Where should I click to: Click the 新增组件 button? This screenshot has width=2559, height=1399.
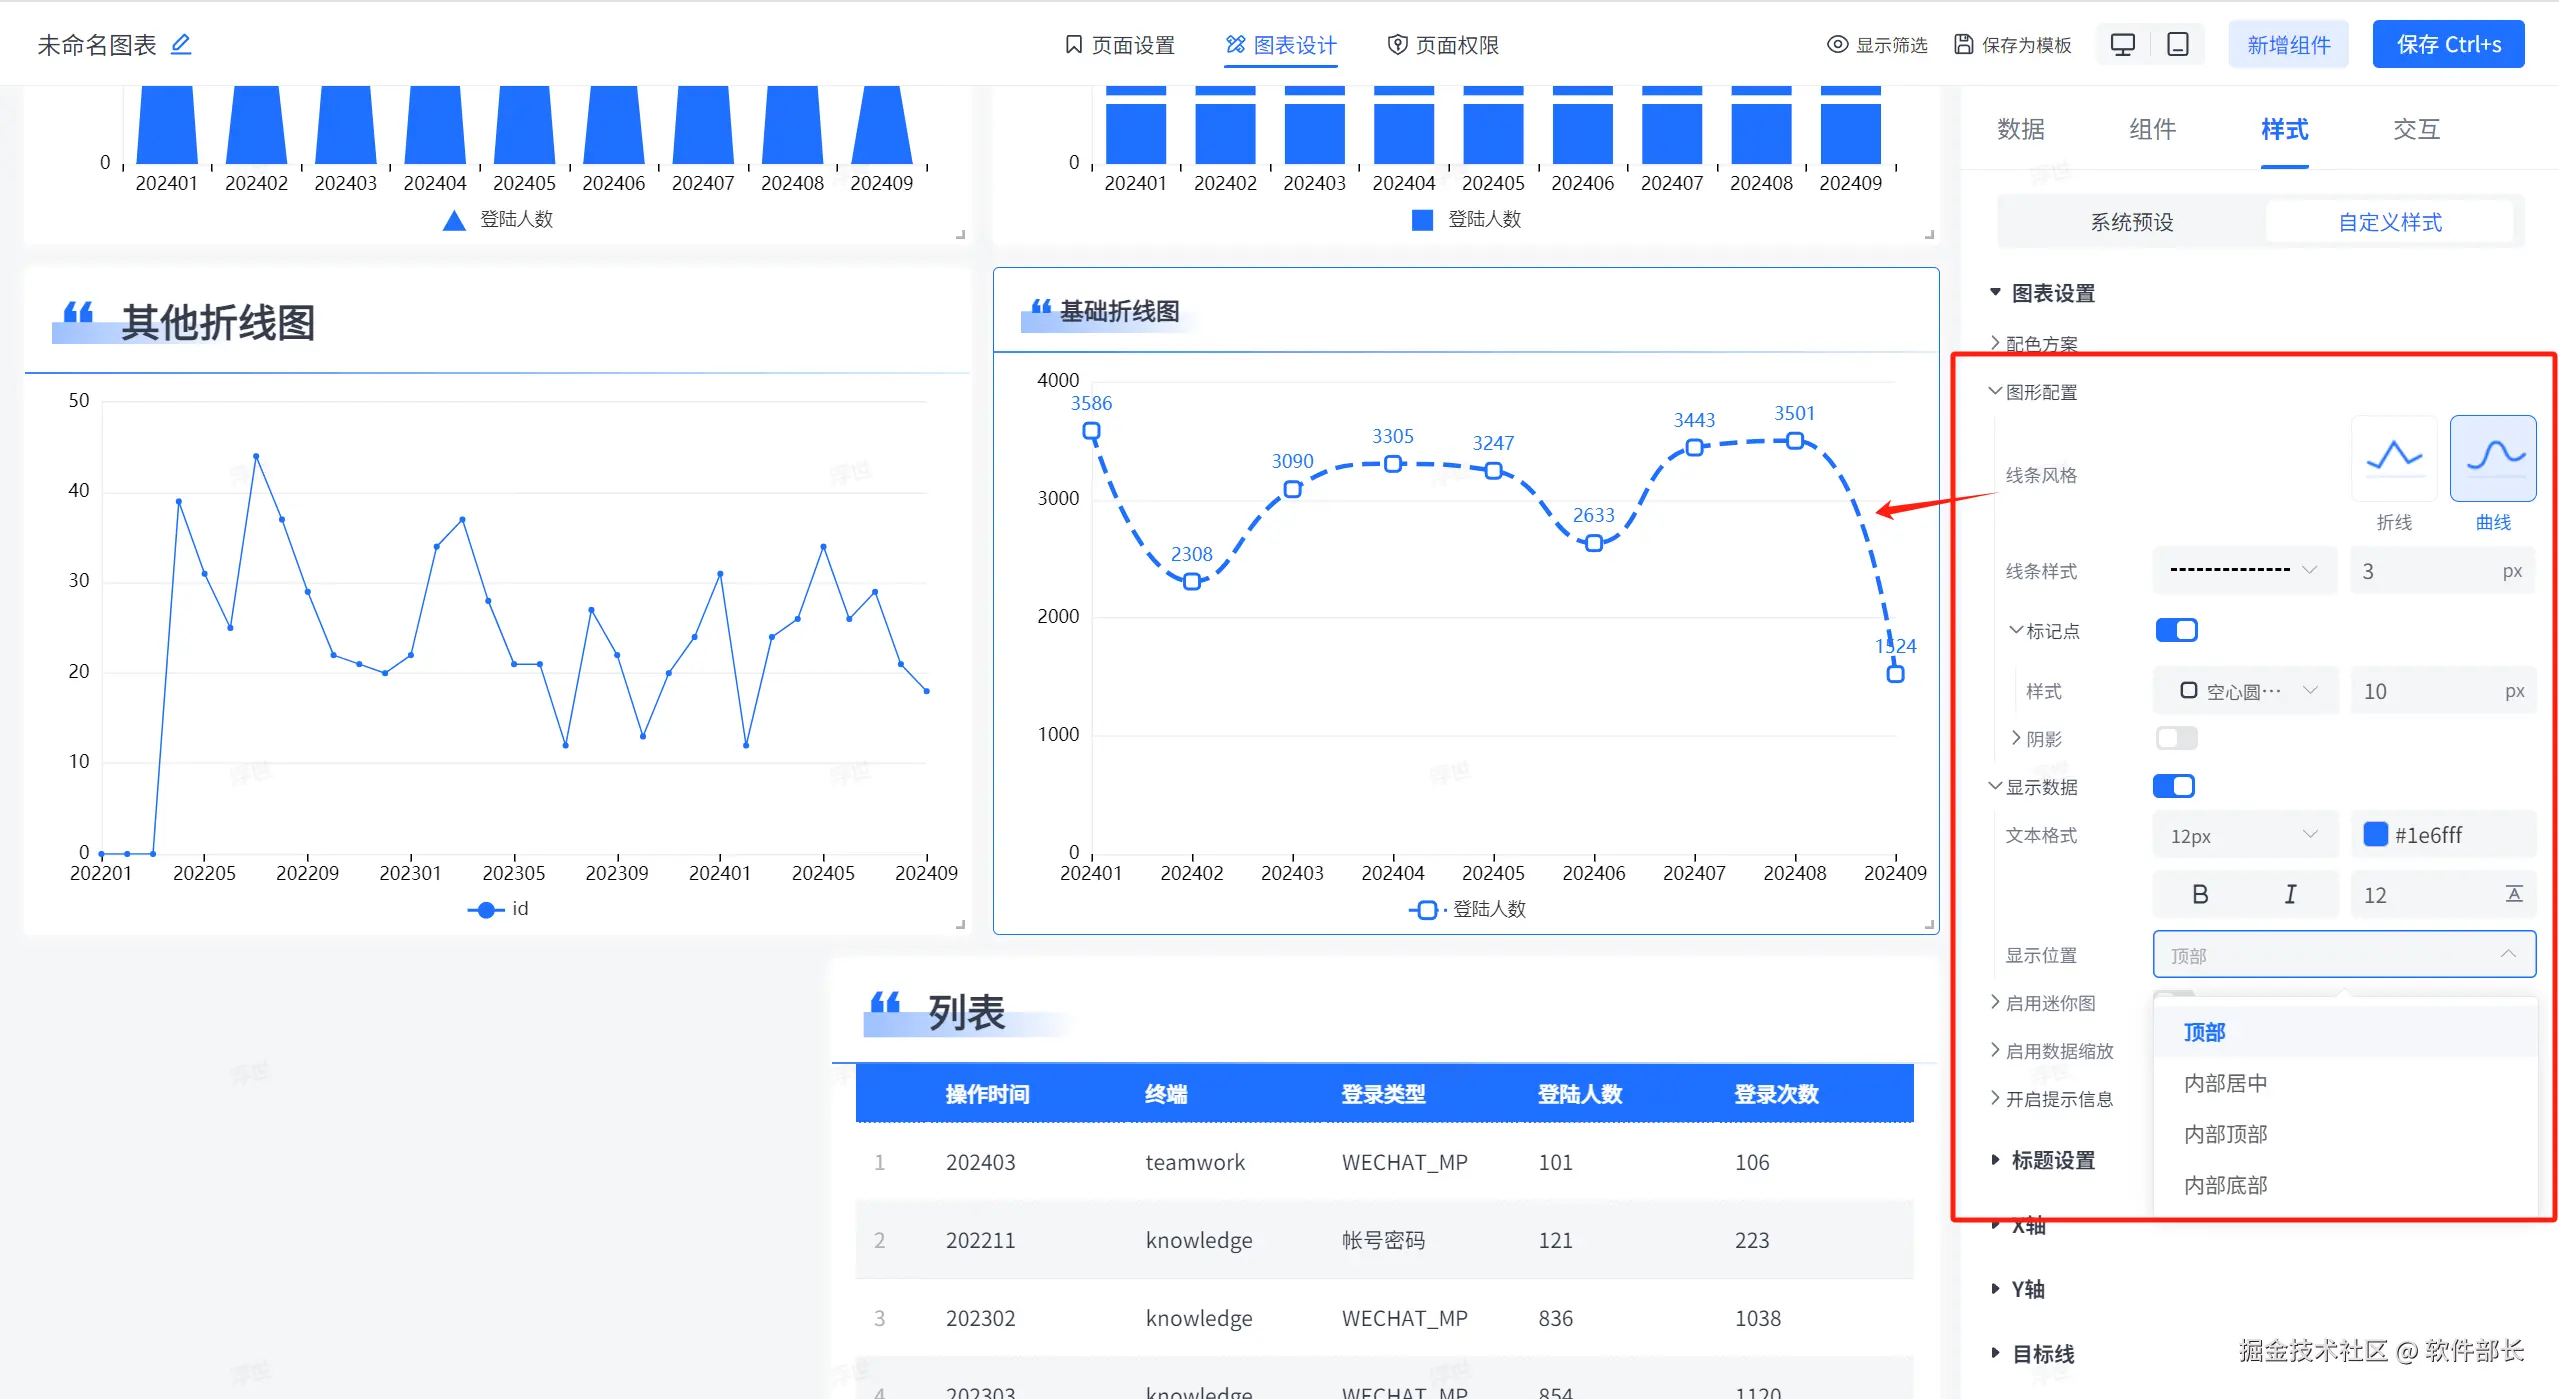[x=2288, y=45]
